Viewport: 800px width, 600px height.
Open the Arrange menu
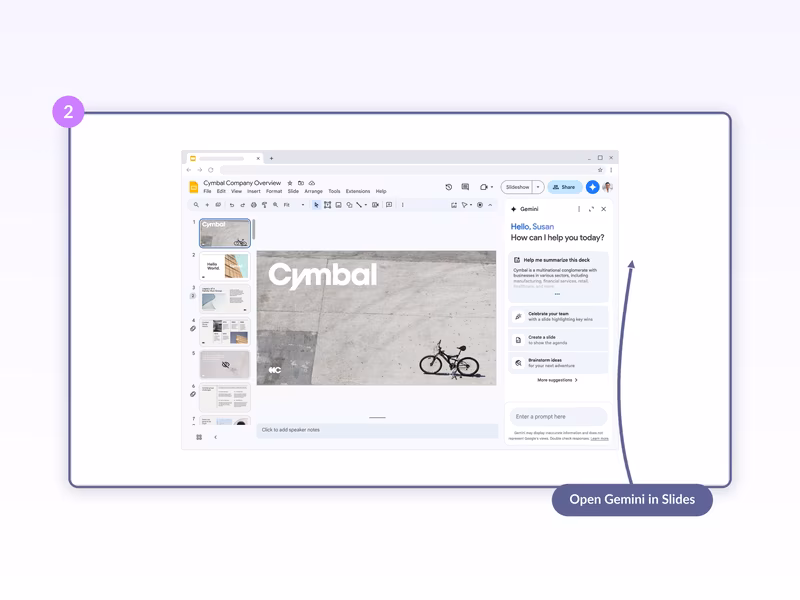(313, 191)
